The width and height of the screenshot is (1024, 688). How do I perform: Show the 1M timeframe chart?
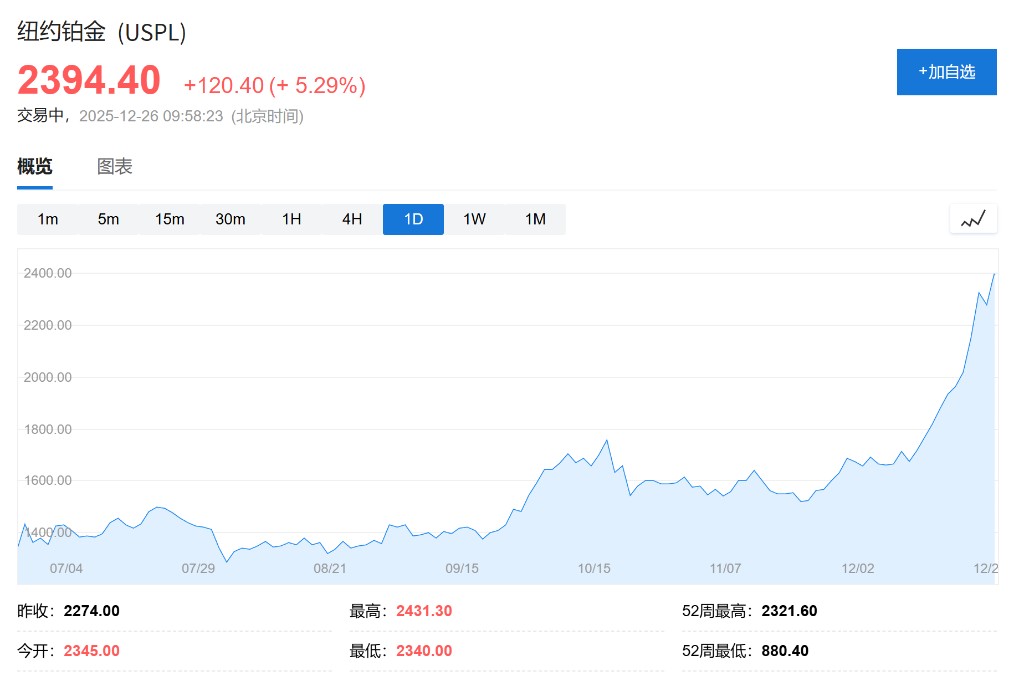[x=535, y=219]
